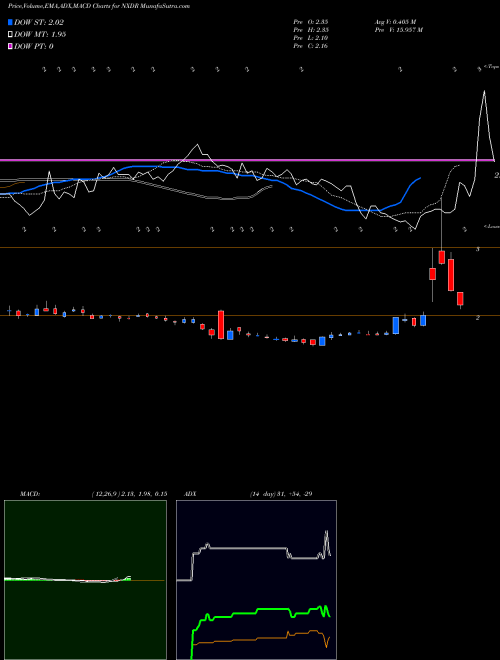Click inside the green MACD chart panel
This screenshot has width=500, height=660.
[x=85, y=580]
